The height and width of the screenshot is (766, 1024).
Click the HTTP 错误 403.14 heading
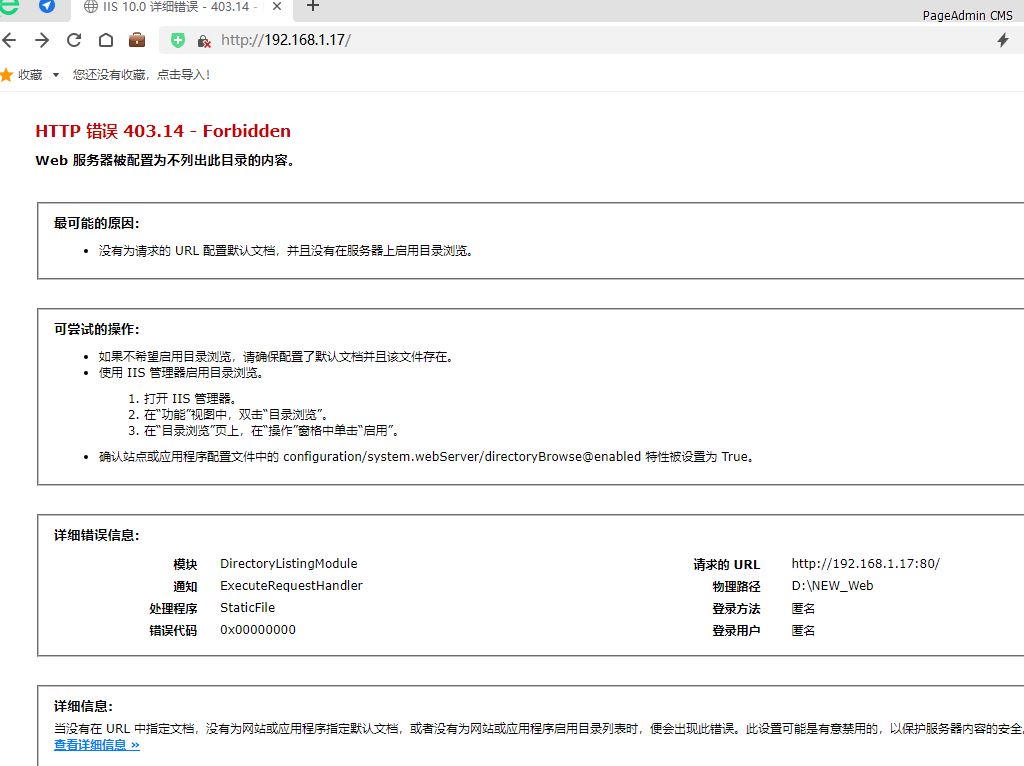[163, 131]
